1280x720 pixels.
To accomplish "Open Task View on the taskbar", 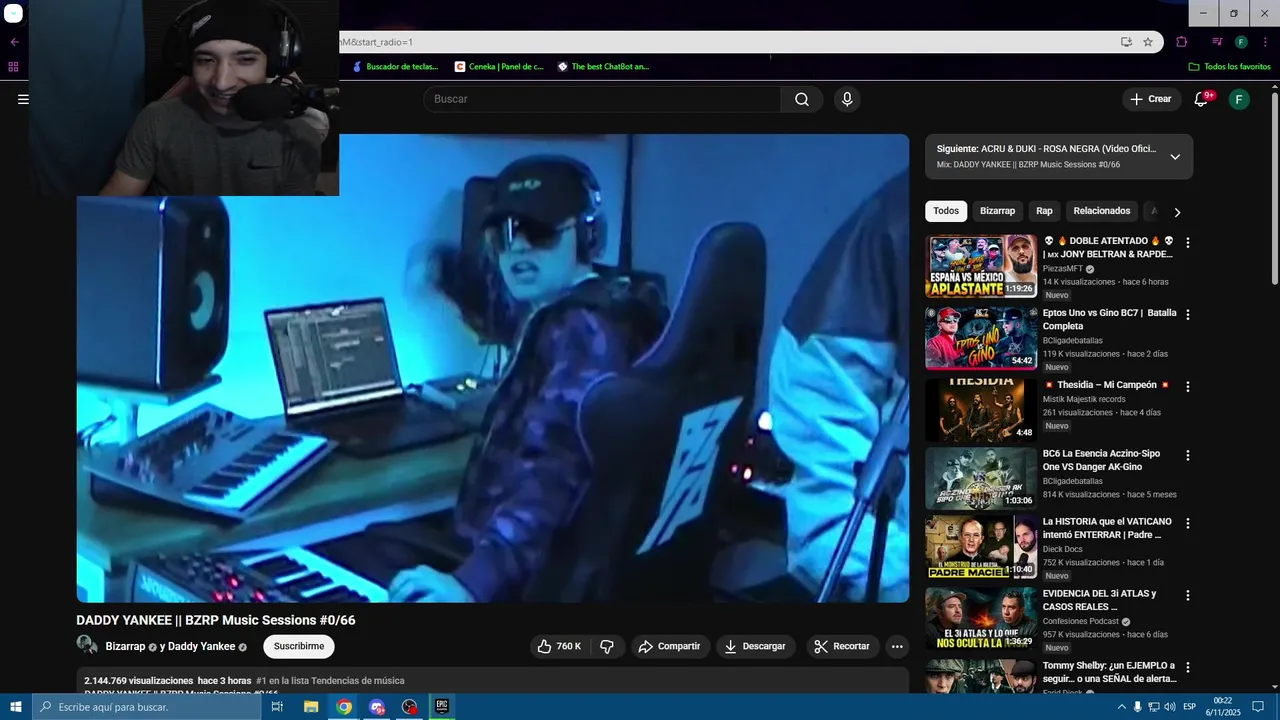I will pyautogui.click(x=277, y=707).
